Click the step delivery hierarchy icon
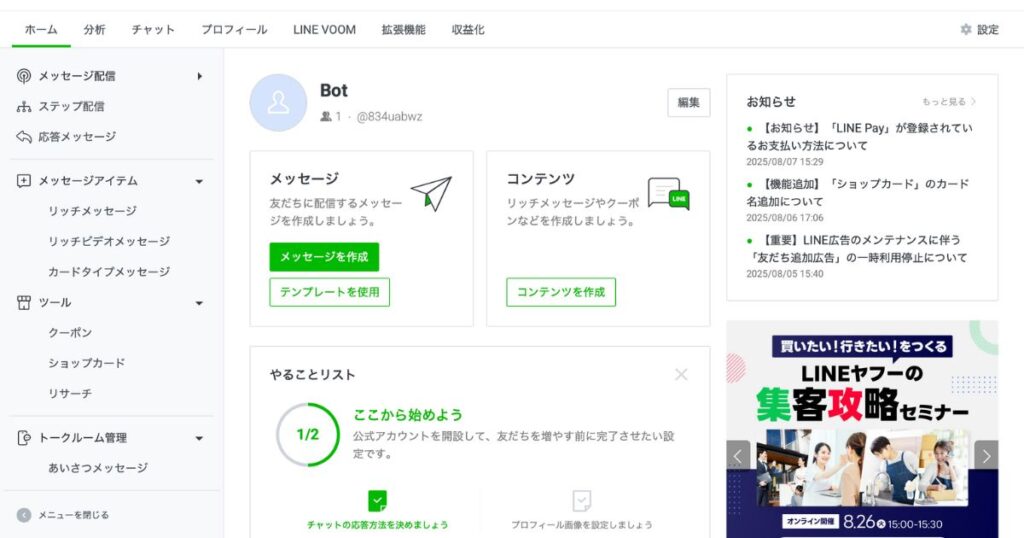This screenshot has height=538, width=1024. click(x=24, y=106)
